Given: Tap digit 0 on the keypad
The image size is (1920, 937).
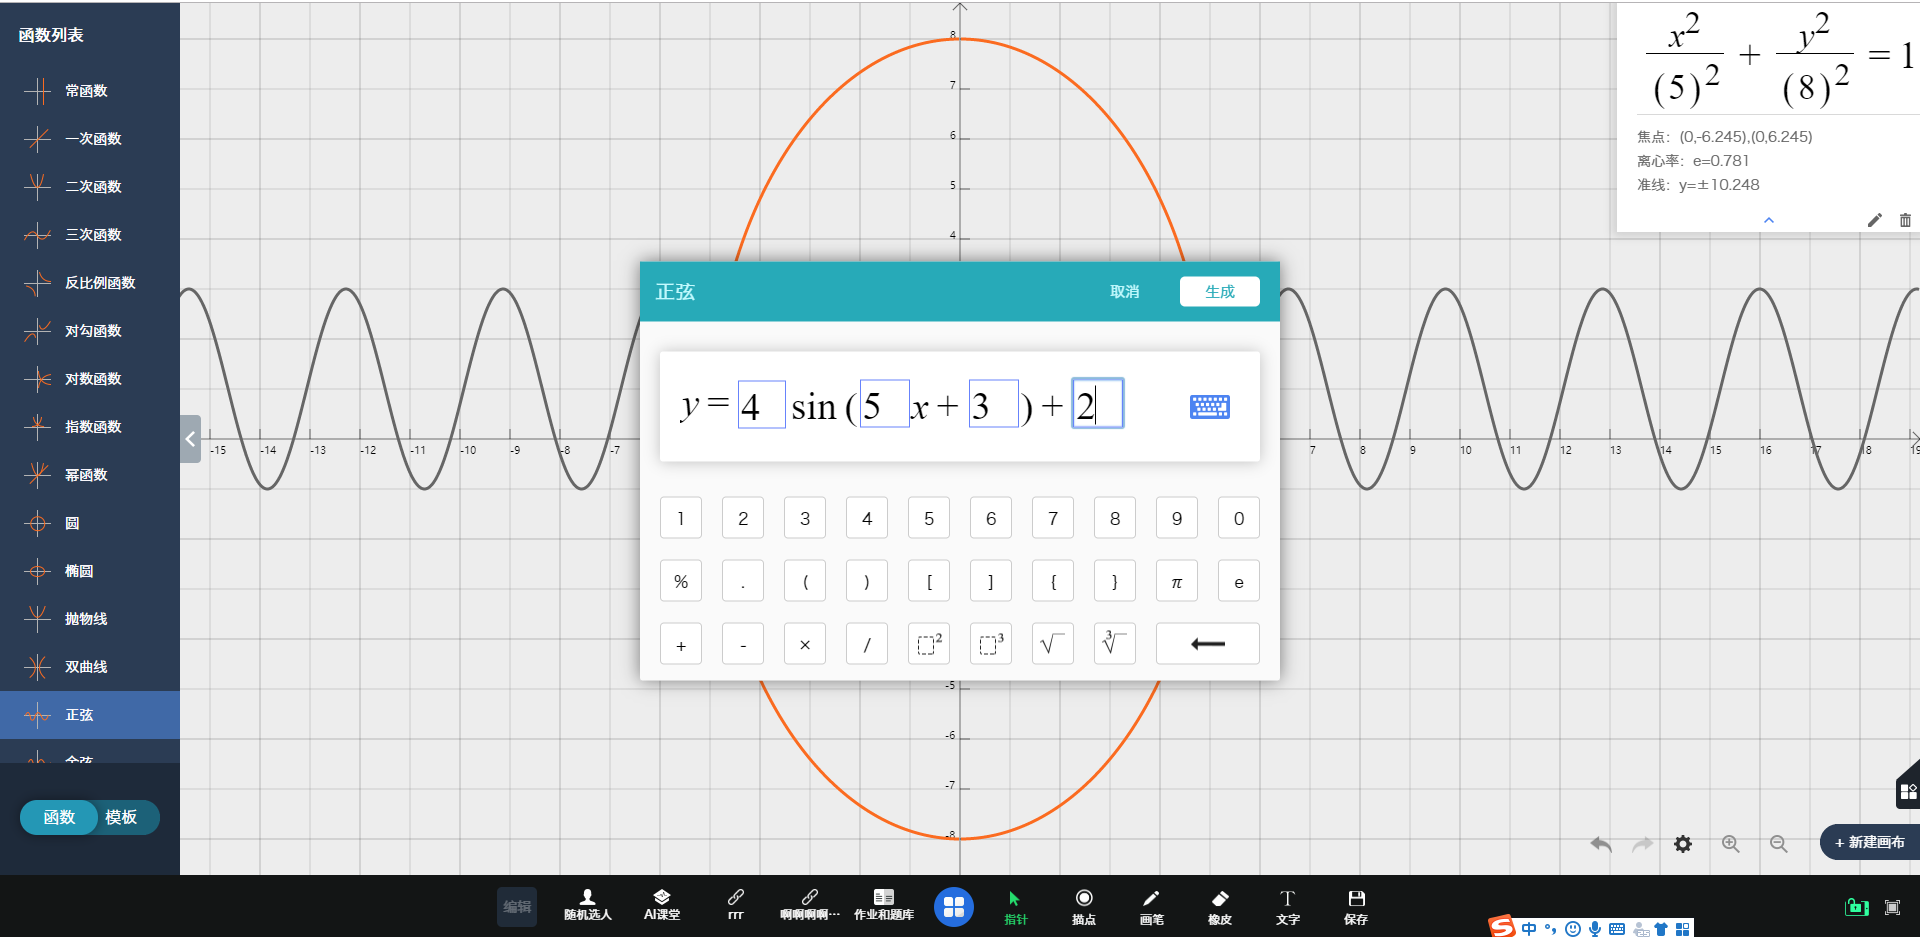Looking at the screenshot, I should point(1239,518).
